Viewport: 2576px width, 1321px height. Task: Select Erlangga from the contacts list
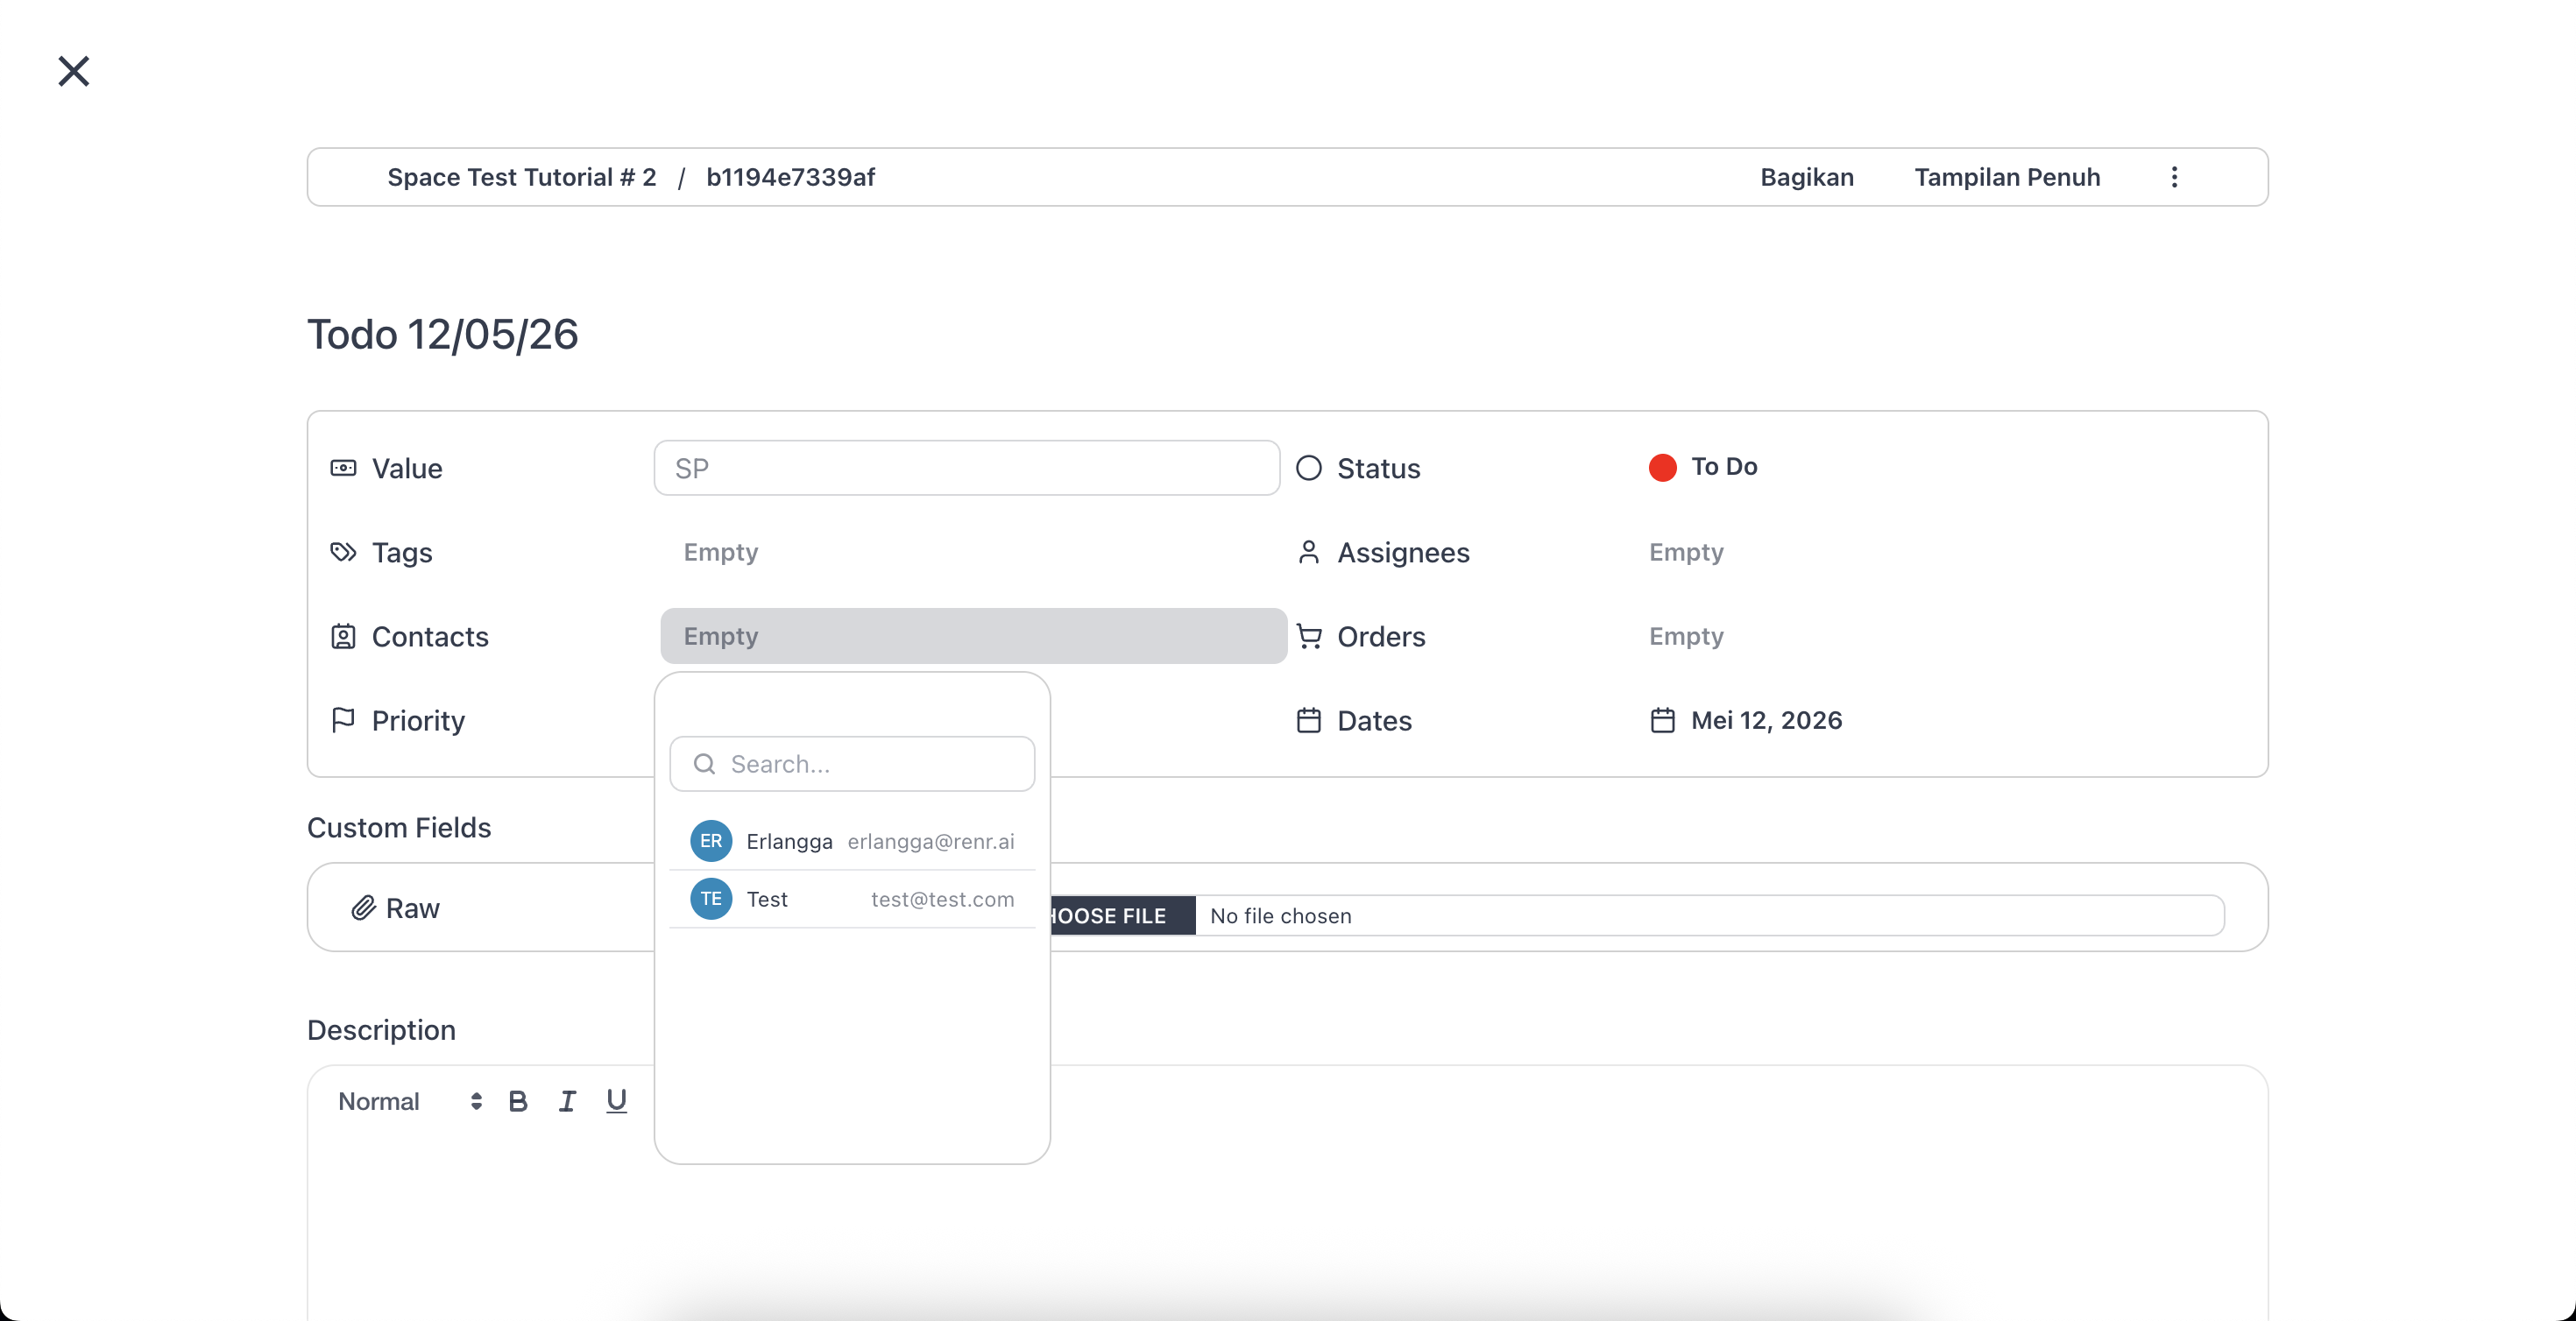click(x=852, y=841)
